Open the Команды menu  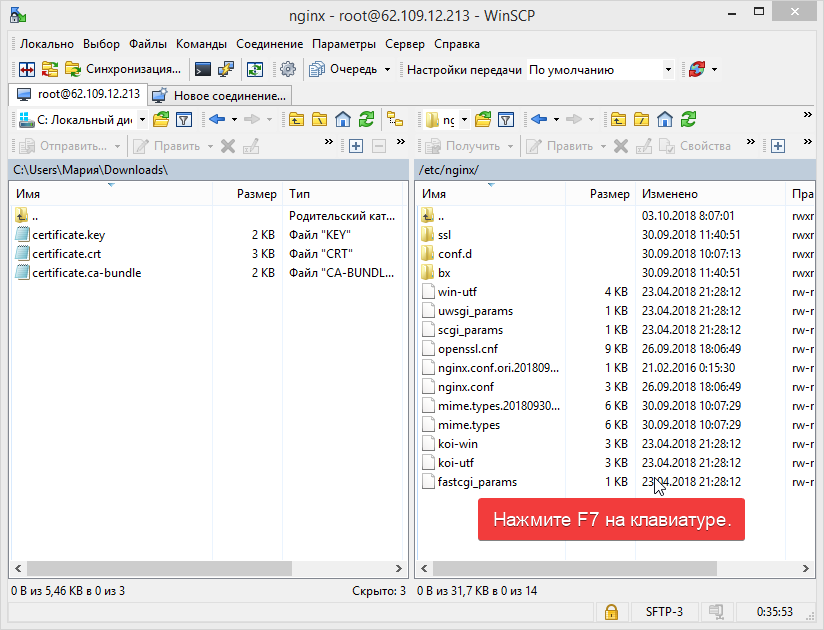201,44
